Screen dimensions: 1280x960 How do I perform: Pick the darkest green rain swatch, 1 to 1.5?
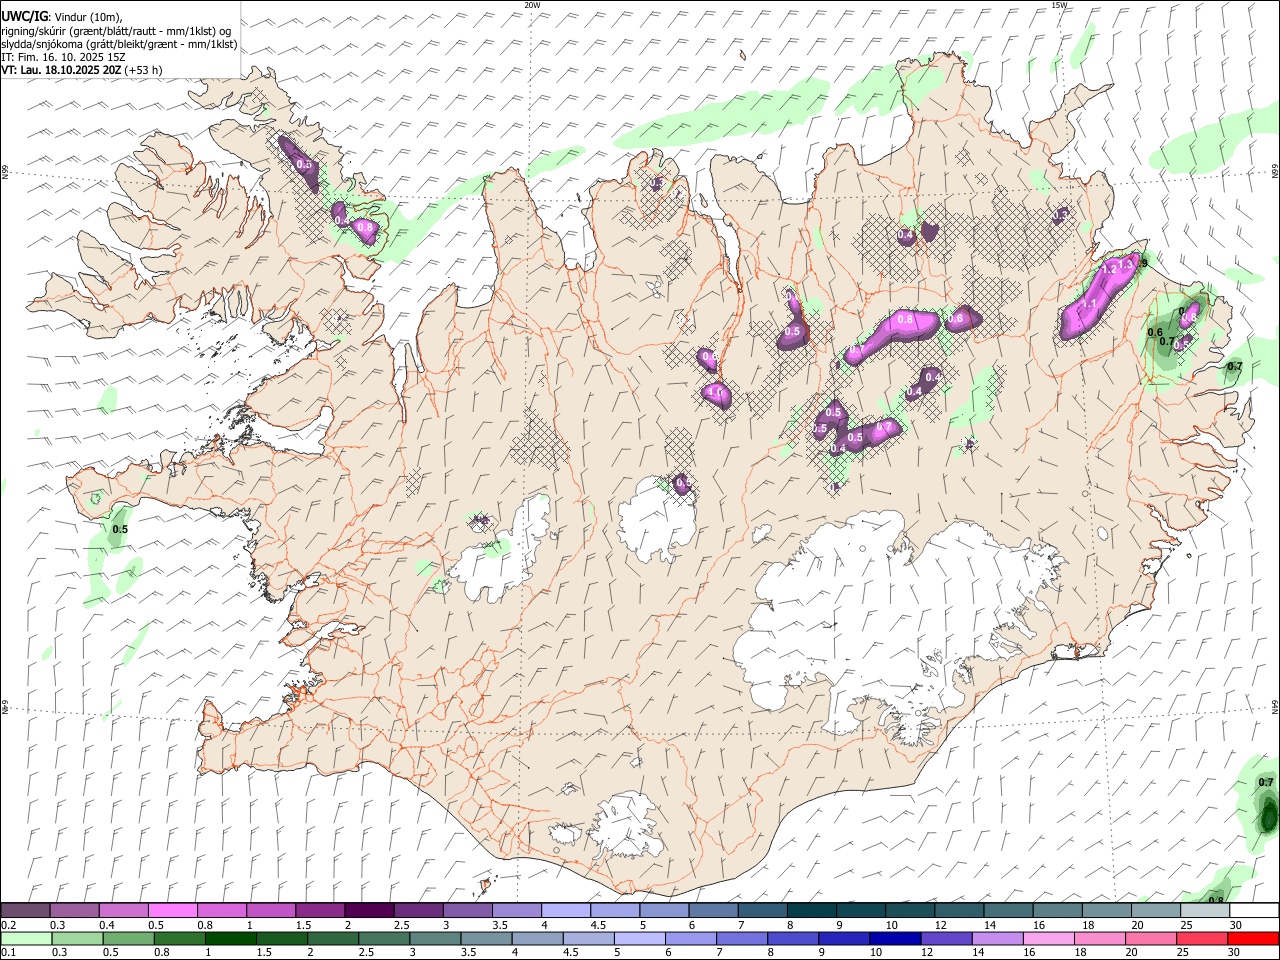pyautogui.click(x=231, y=939)
